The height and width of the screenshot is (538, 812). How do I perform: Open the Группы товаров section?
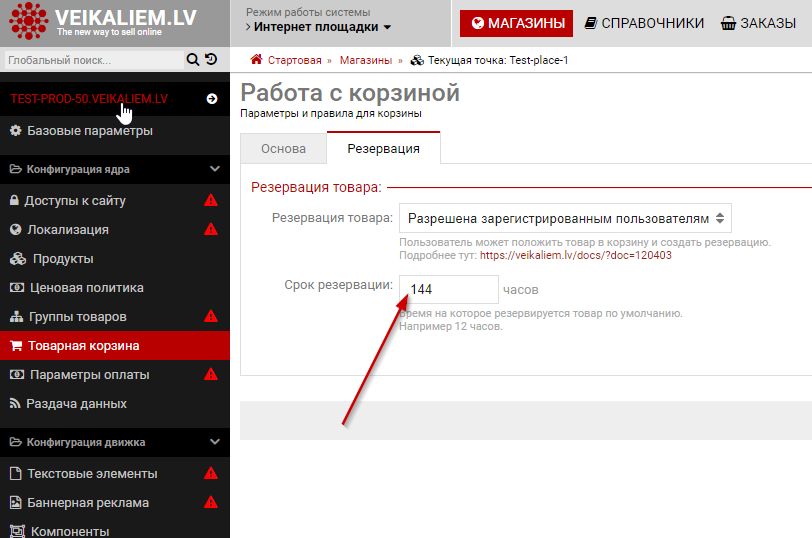(77, 317)
